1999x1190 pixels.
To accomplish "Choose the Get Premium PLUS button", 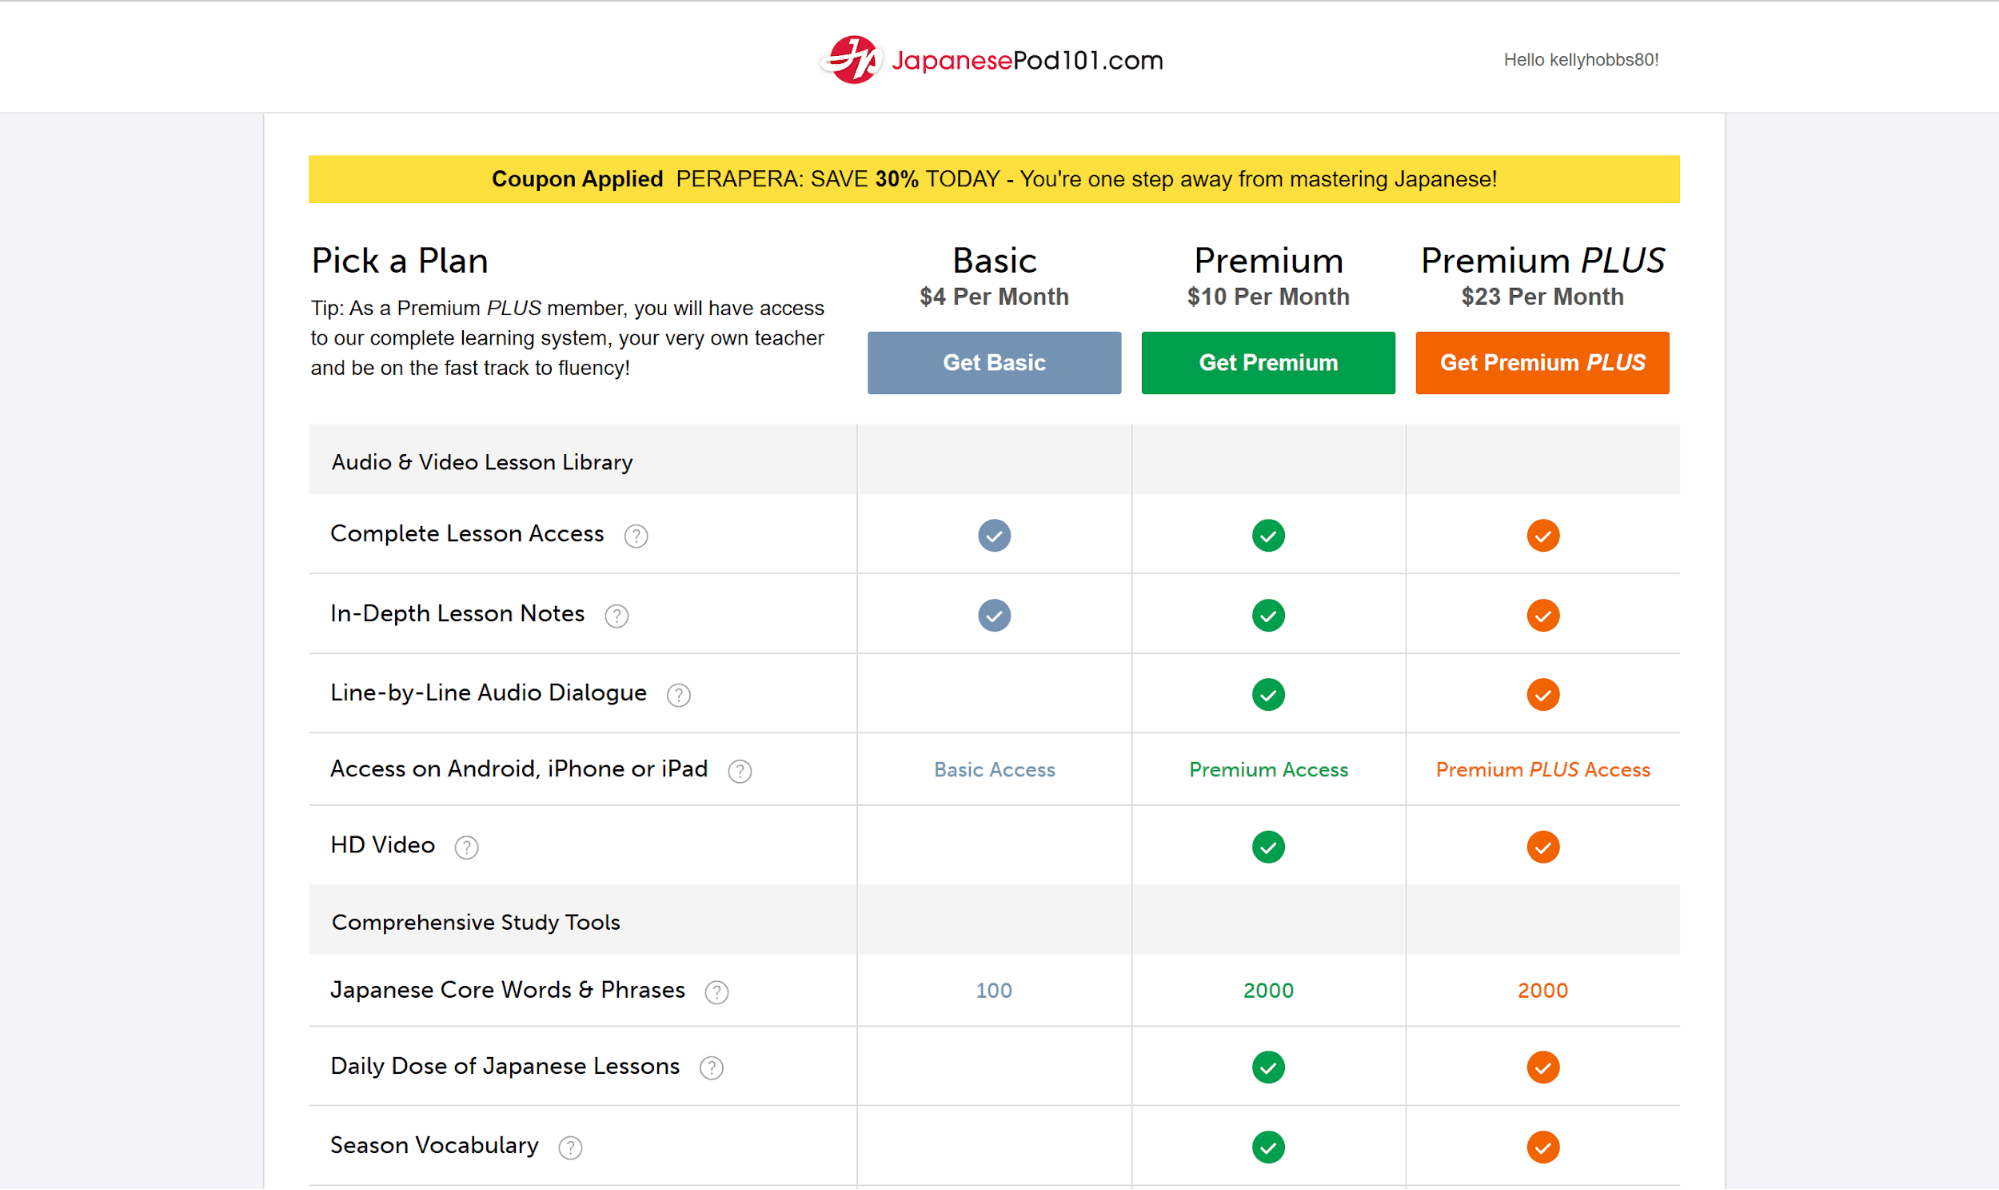I will pos(1542,363).
